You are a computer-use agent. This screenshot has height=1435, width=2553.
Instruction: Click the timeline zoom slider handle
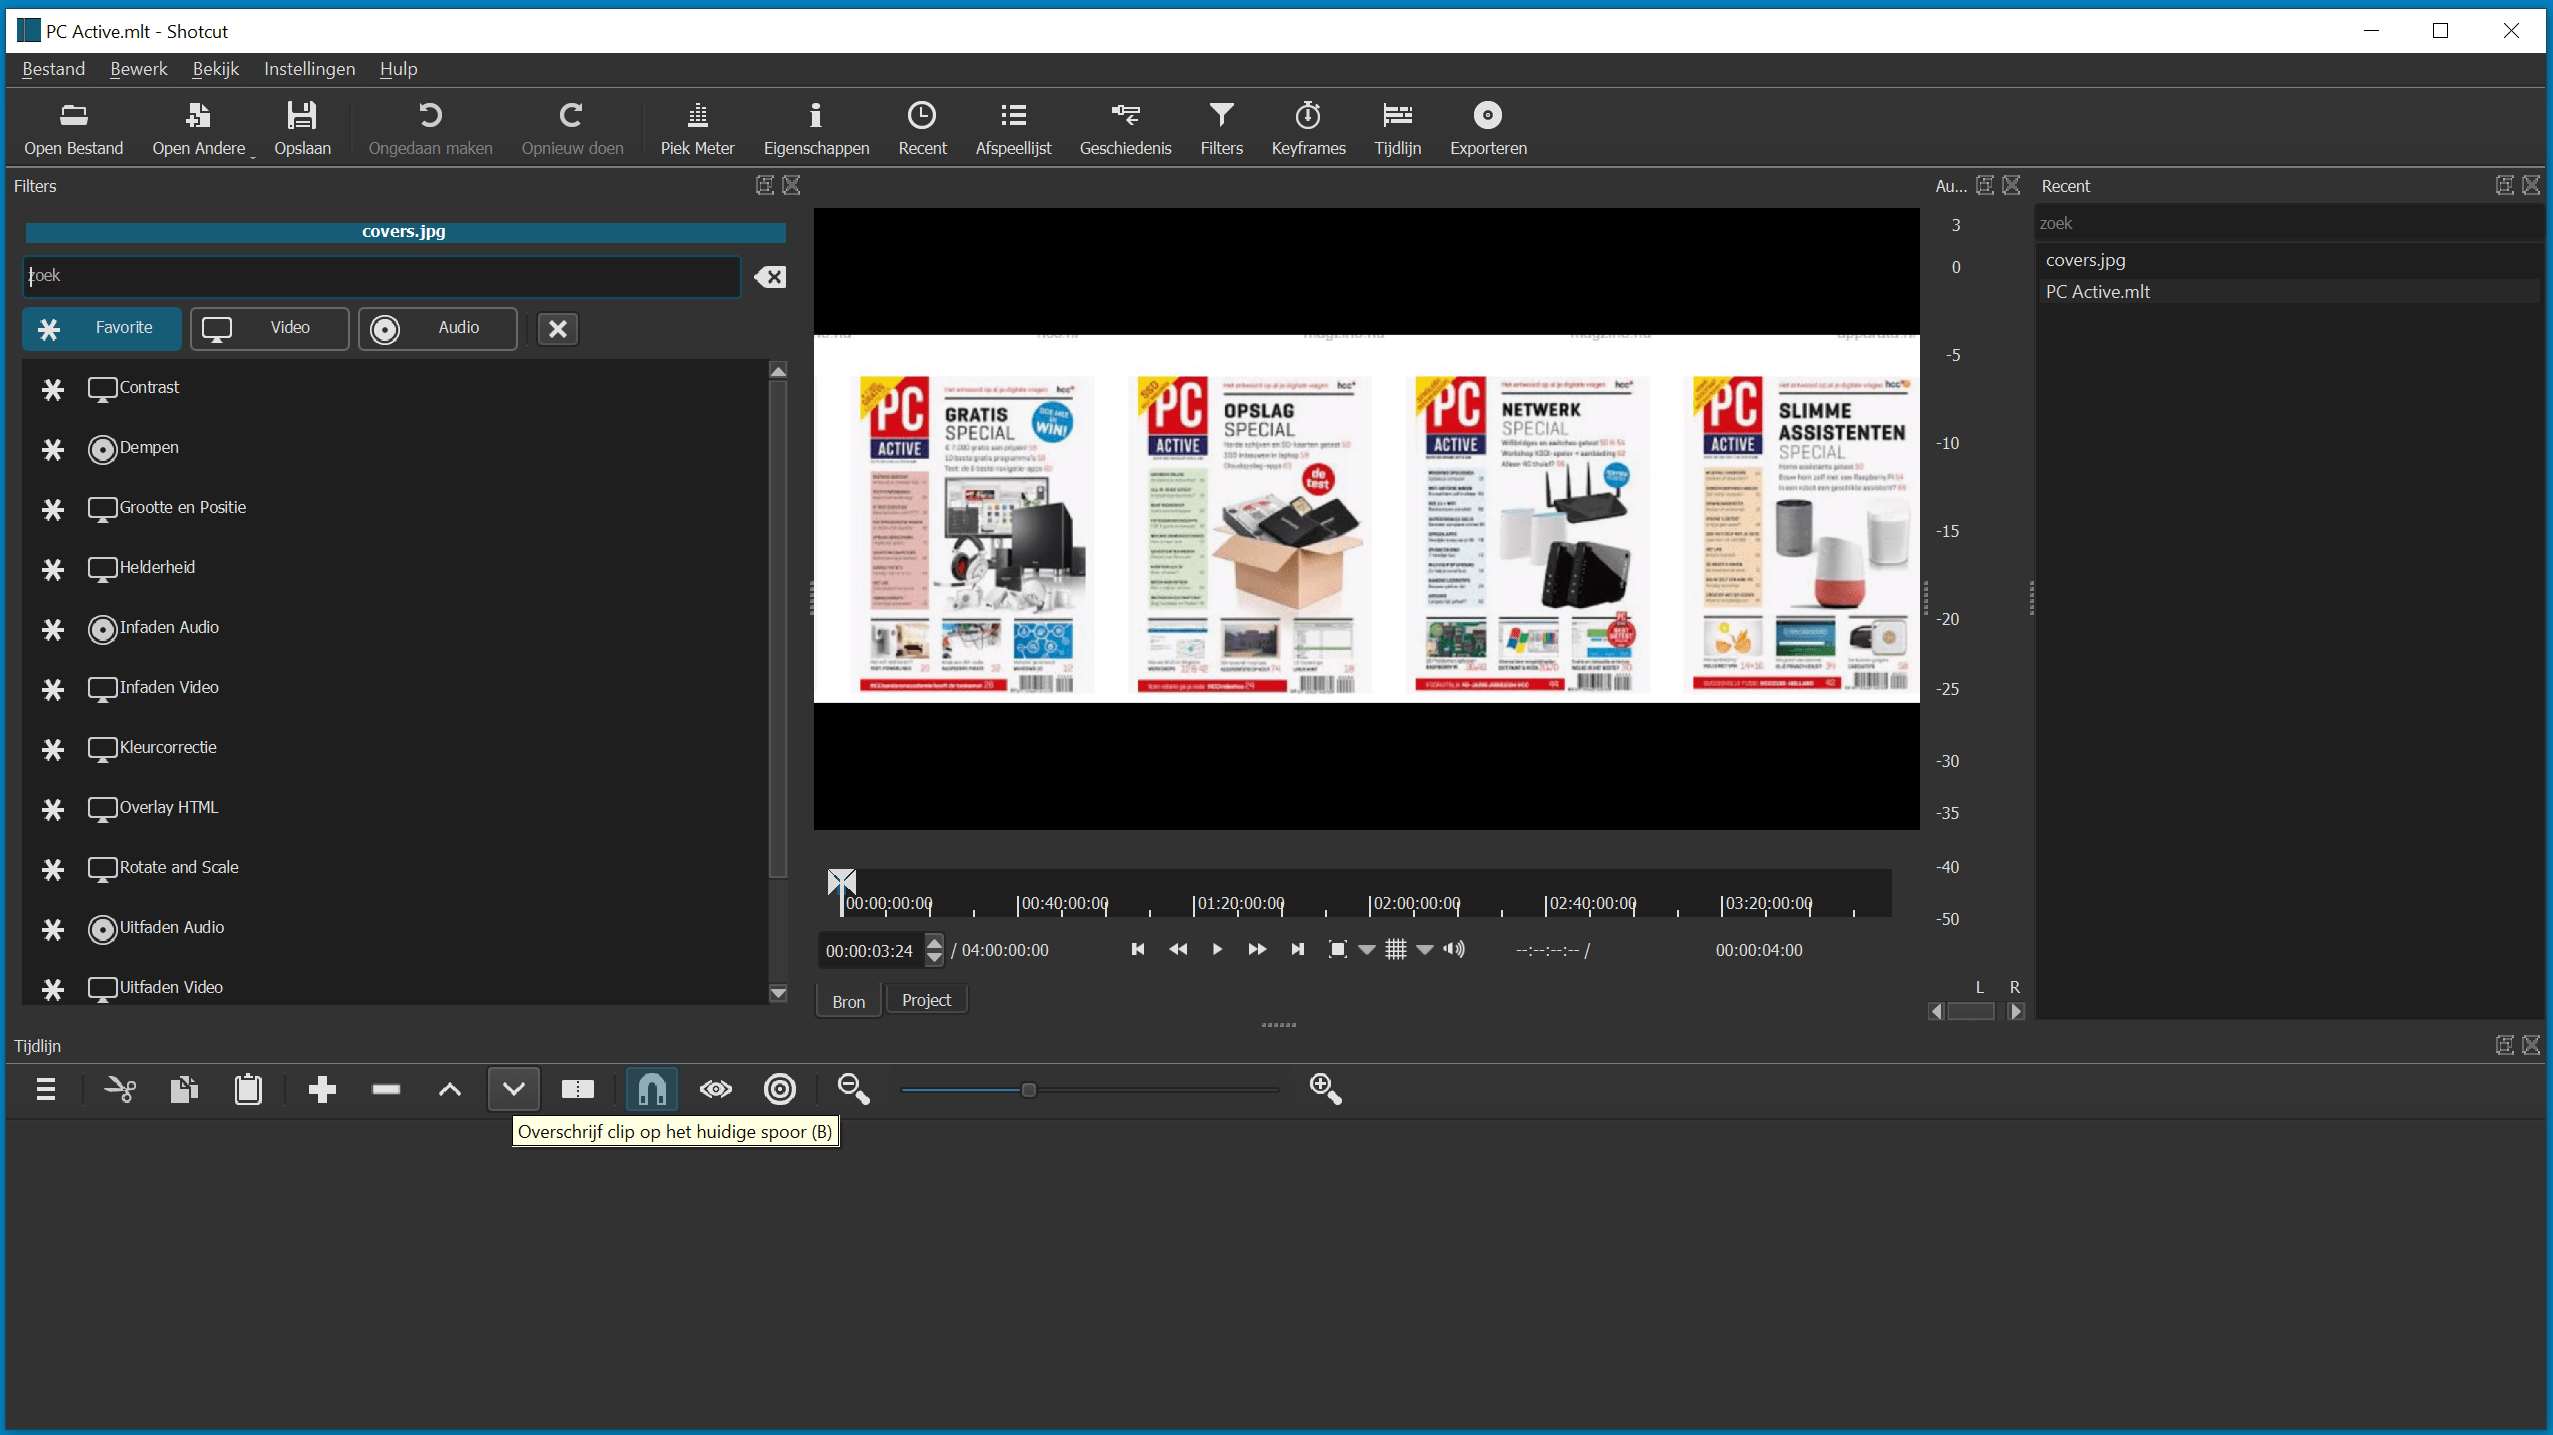pyautogui.click(x=1028, y=1090)
